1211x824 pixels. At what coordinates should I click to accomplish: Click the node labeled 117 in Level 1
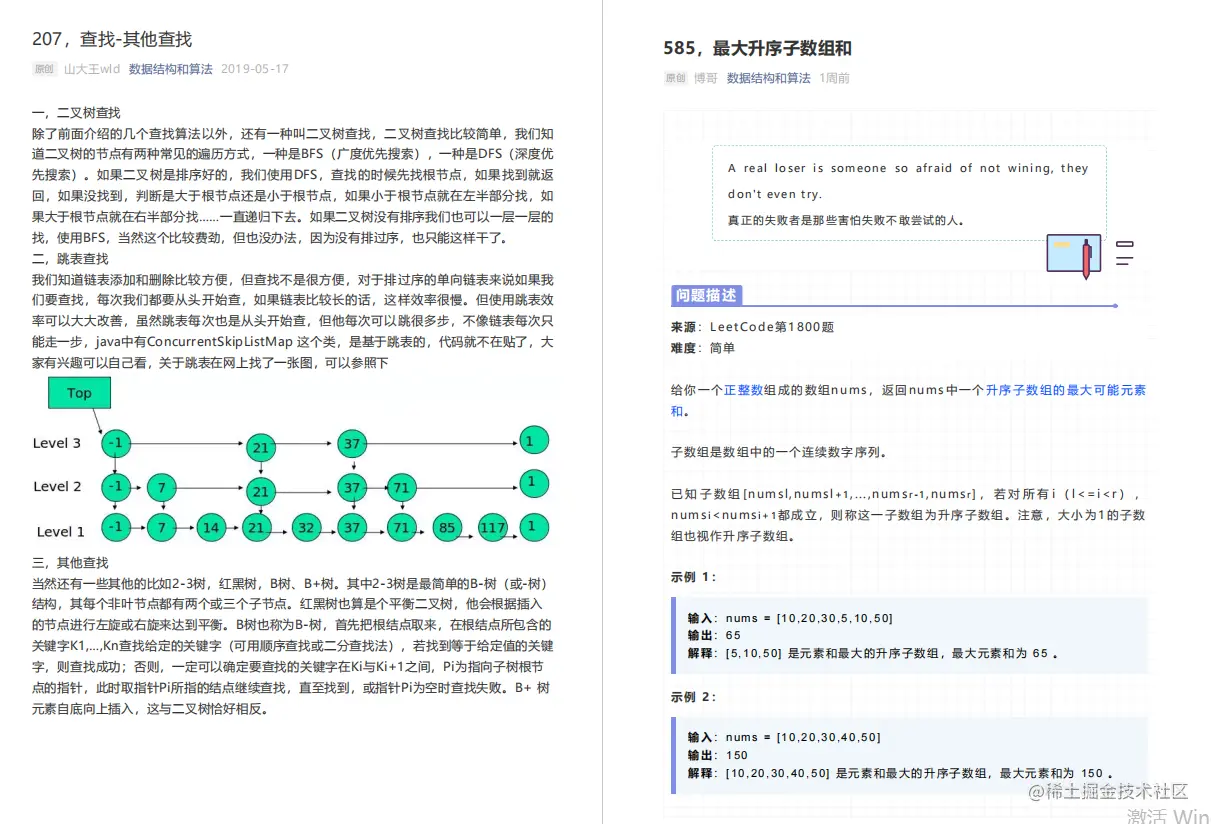[x=492, y=527]
